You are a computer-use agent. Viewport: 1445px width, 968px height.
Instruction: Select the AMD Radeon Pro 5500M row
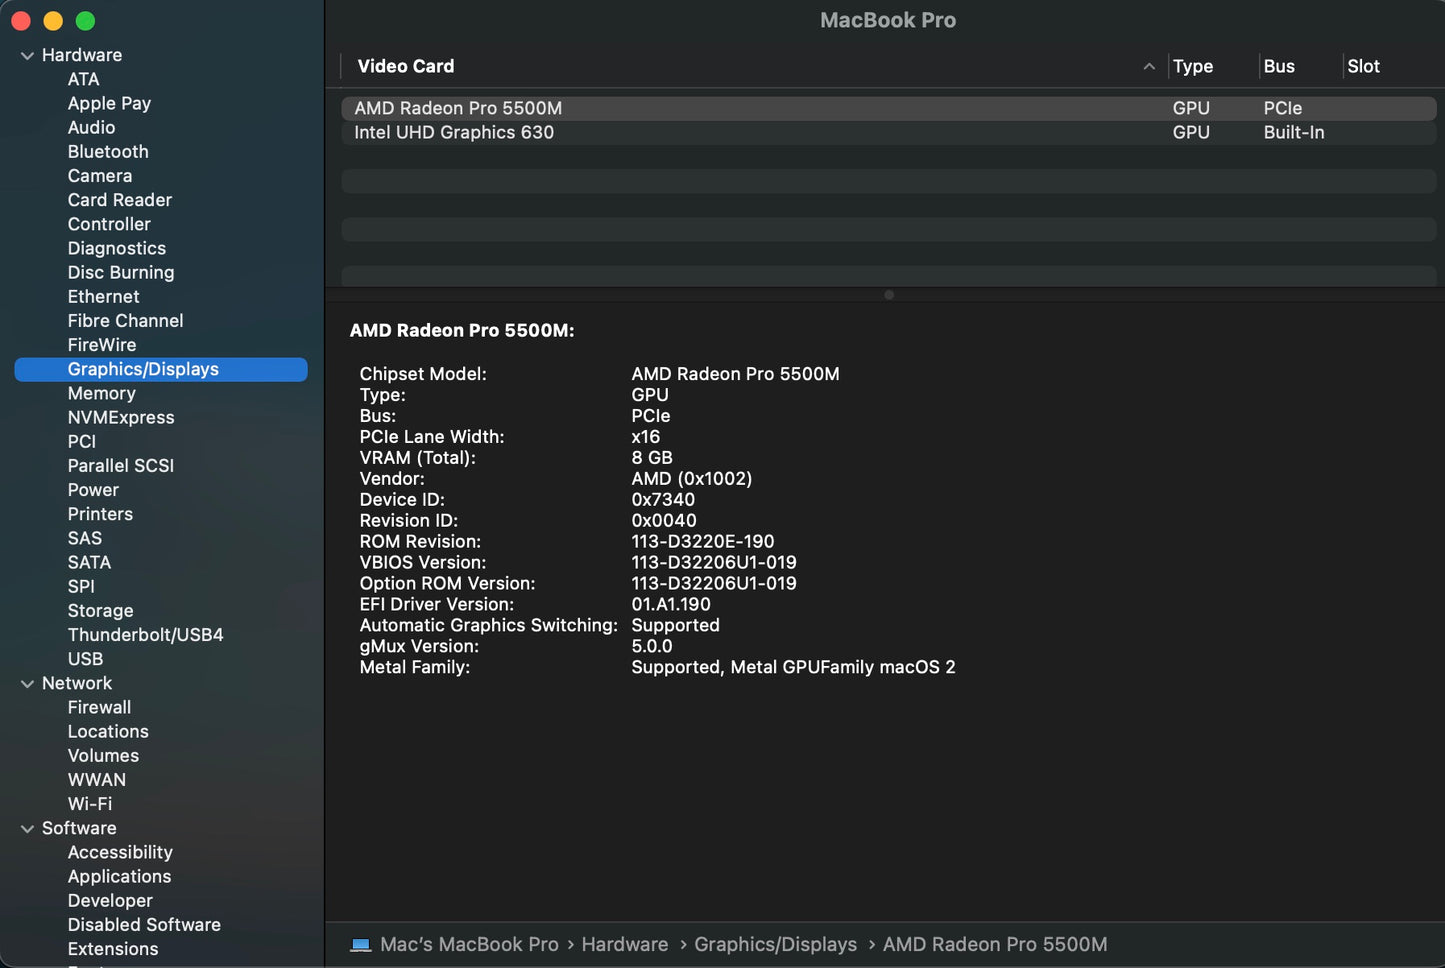click(x=458, y=108)
